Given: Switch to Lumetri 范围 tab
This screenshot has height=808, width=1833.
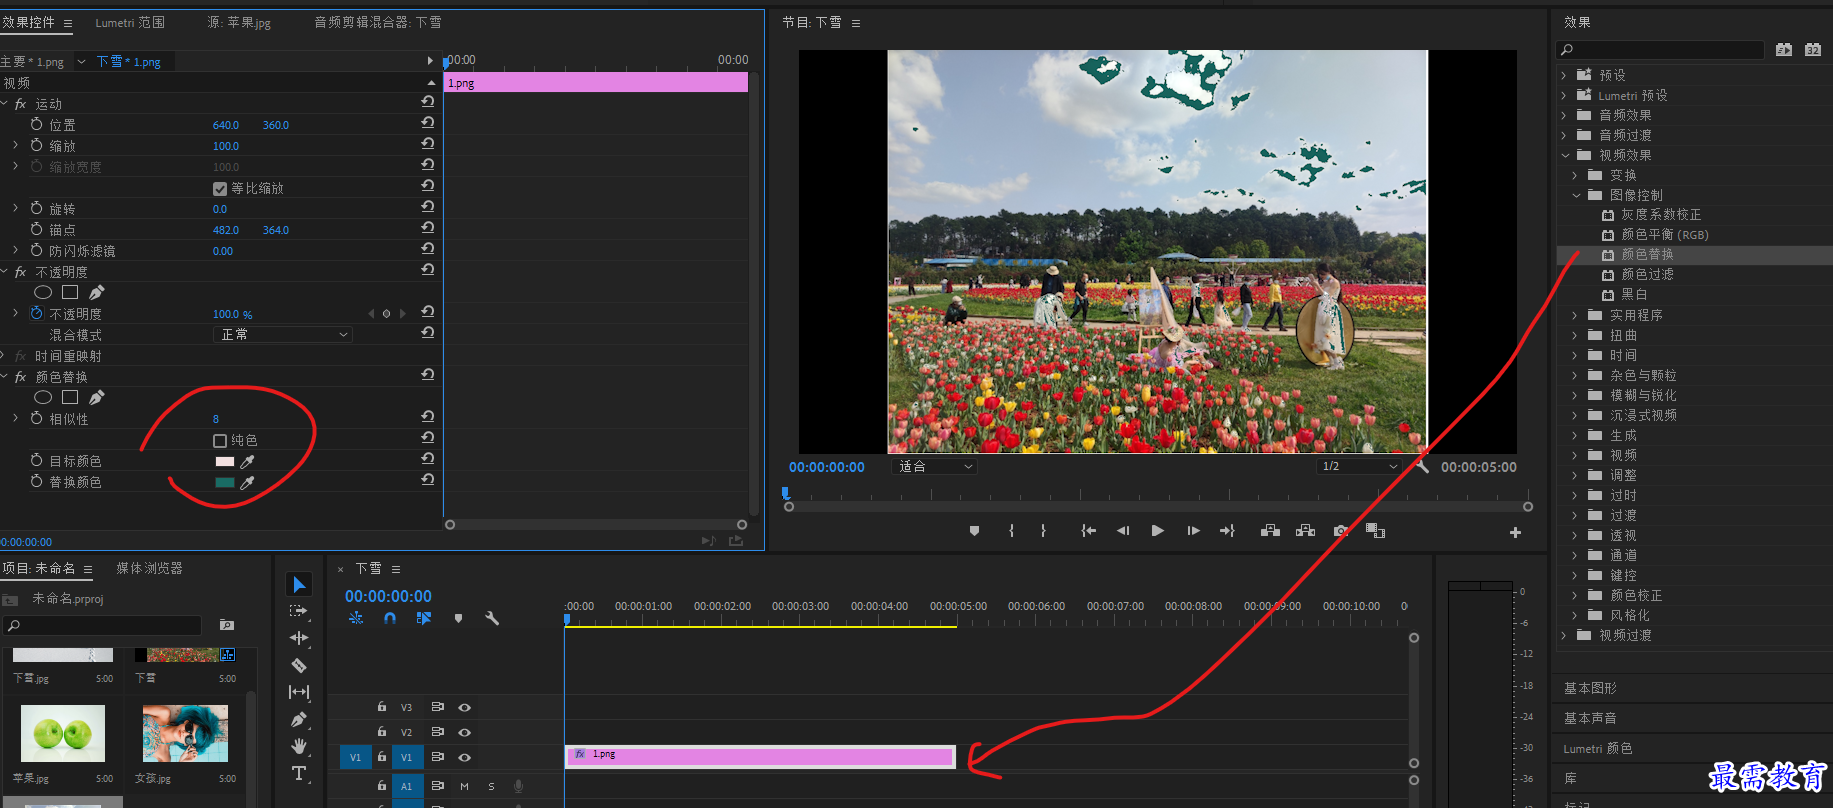Looking at the screenshot, I should pyautogui.click(x=130, y=22).
